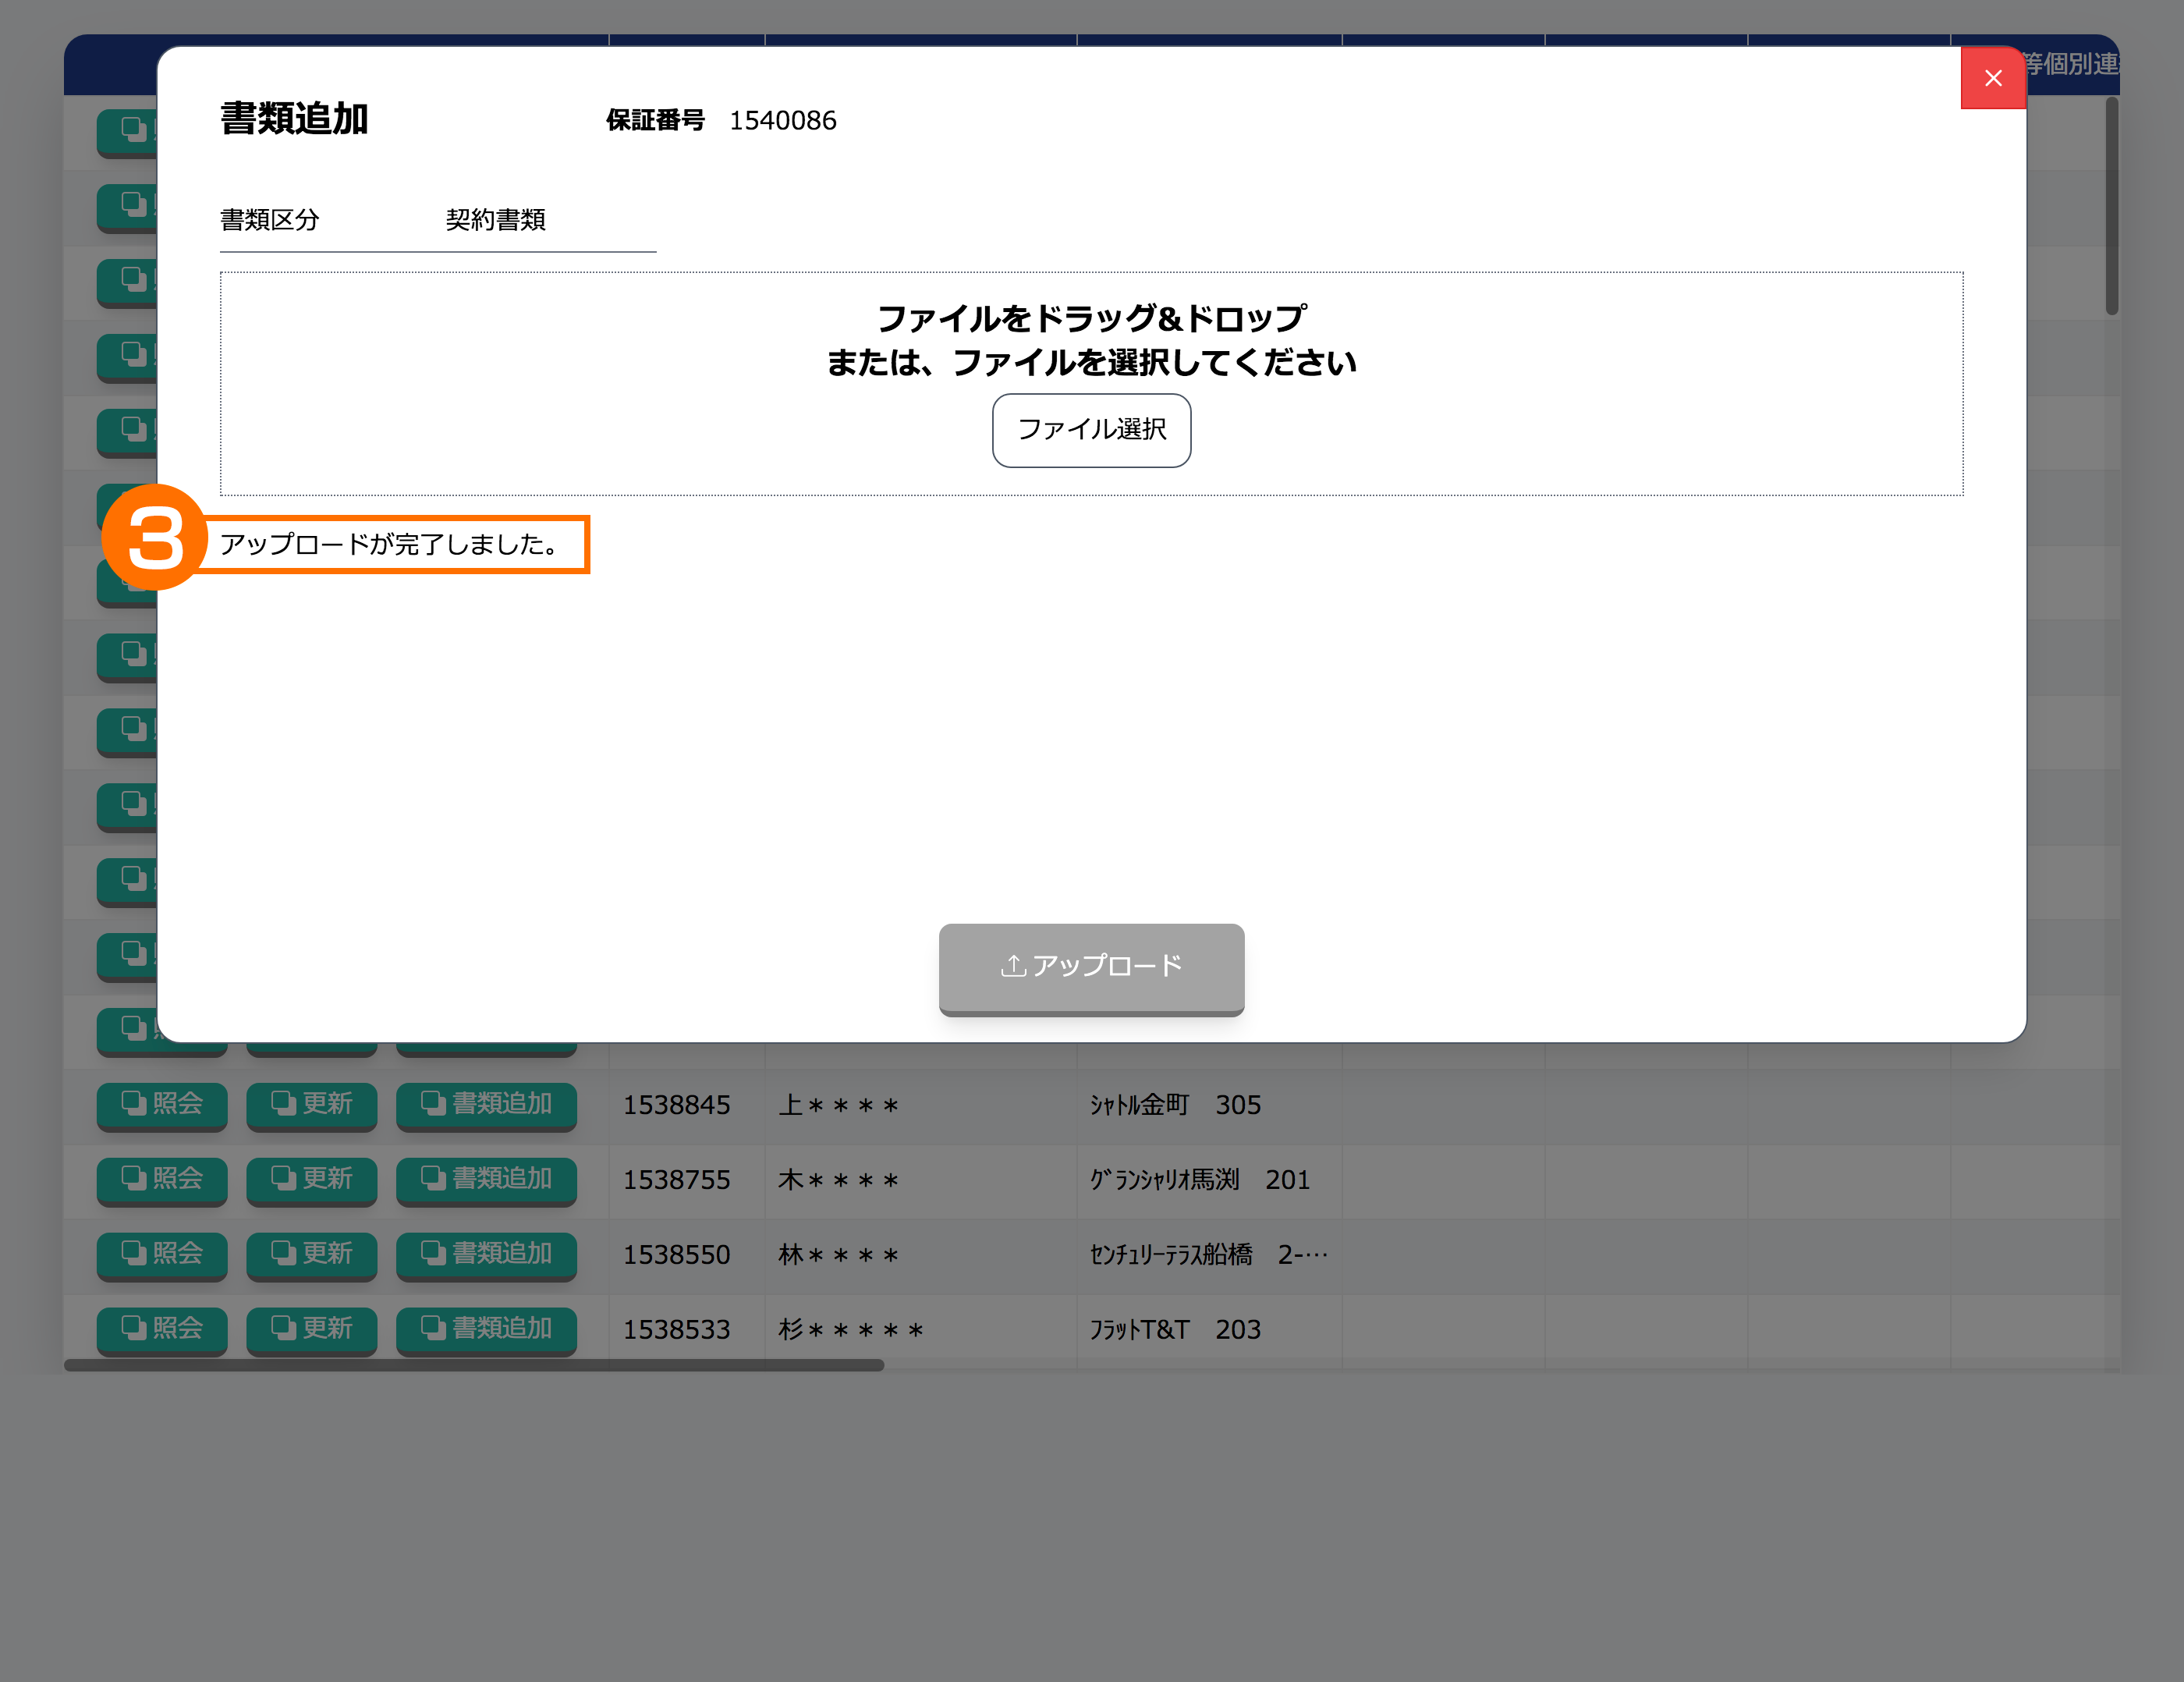Image resolution: width=2184 pixels, height=1682 pixels.
Task: Click 更新 button for row 1538533
Action: click(x=312, y=1329)
